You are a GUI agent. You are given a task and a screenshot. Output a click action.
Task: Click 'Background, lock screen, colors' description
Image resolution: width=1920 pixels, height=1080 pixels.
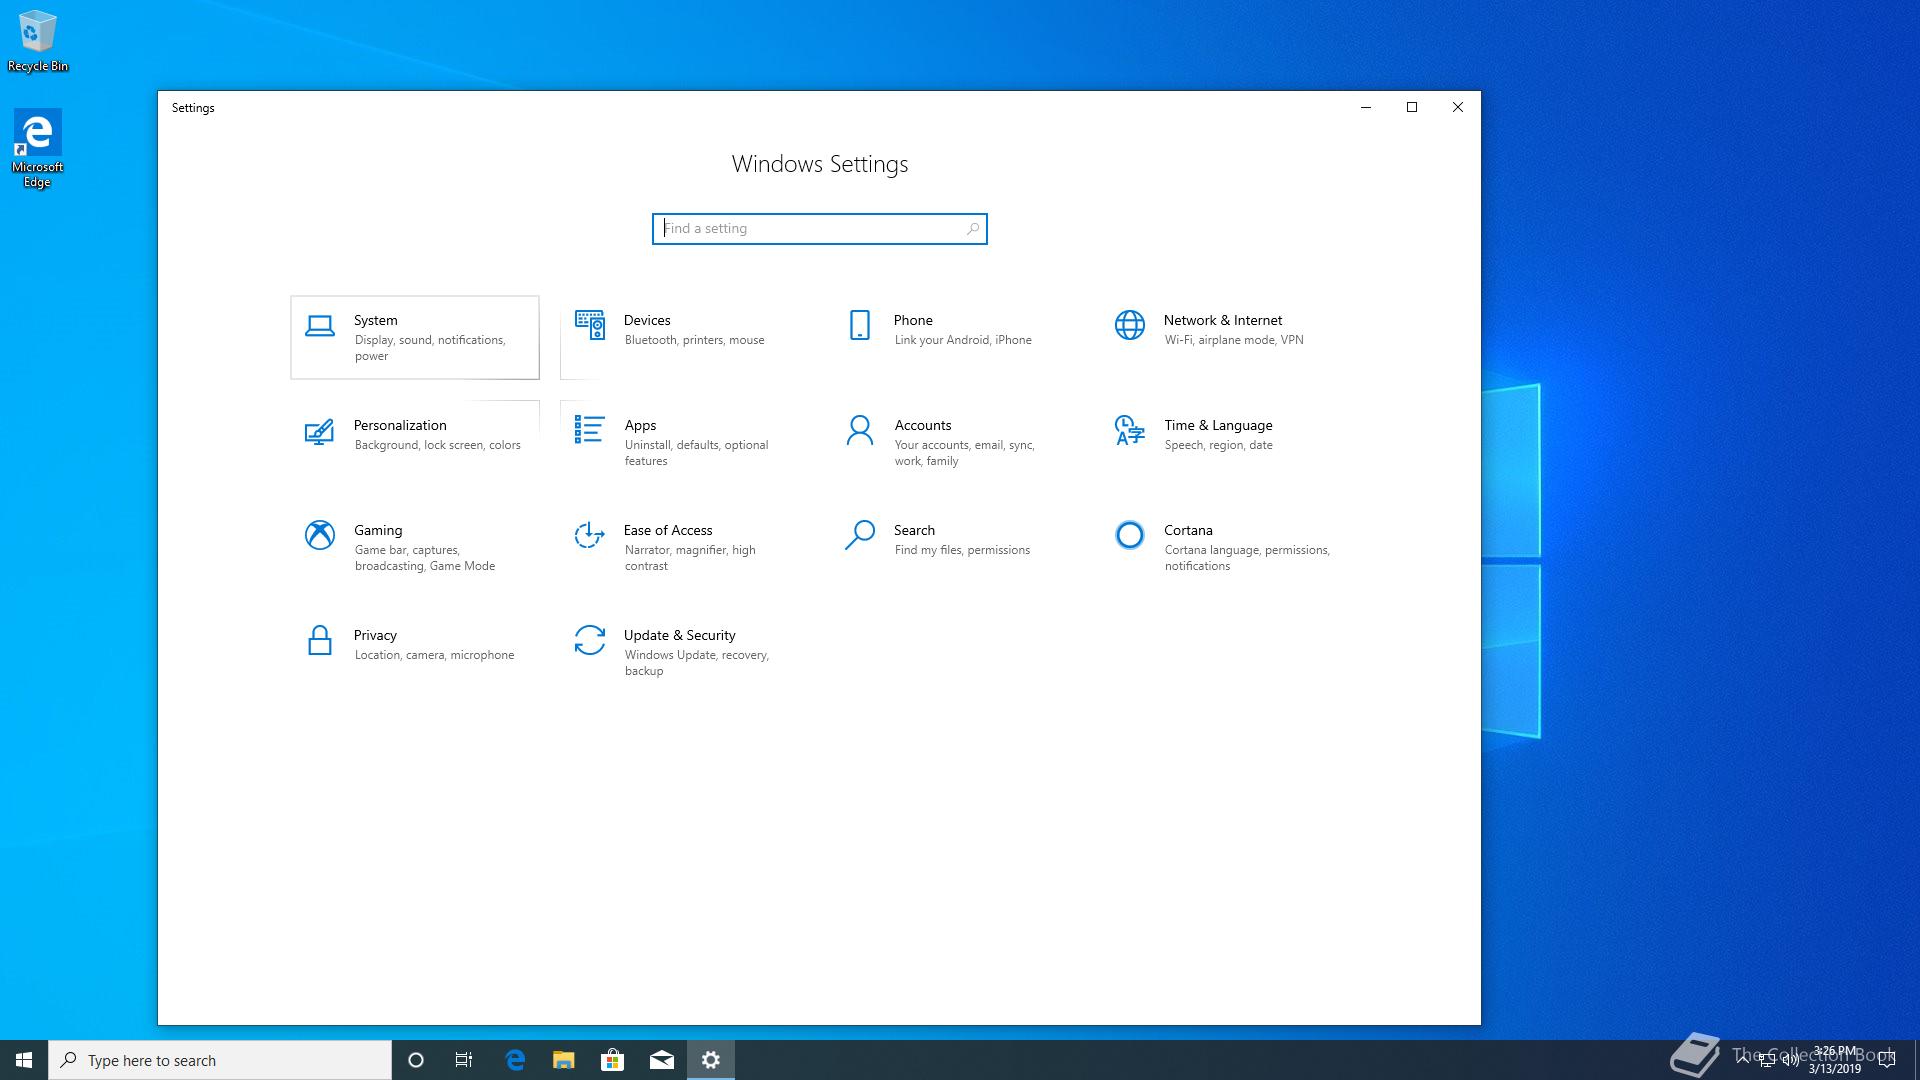pyautogui.click(x=437, y=445)
